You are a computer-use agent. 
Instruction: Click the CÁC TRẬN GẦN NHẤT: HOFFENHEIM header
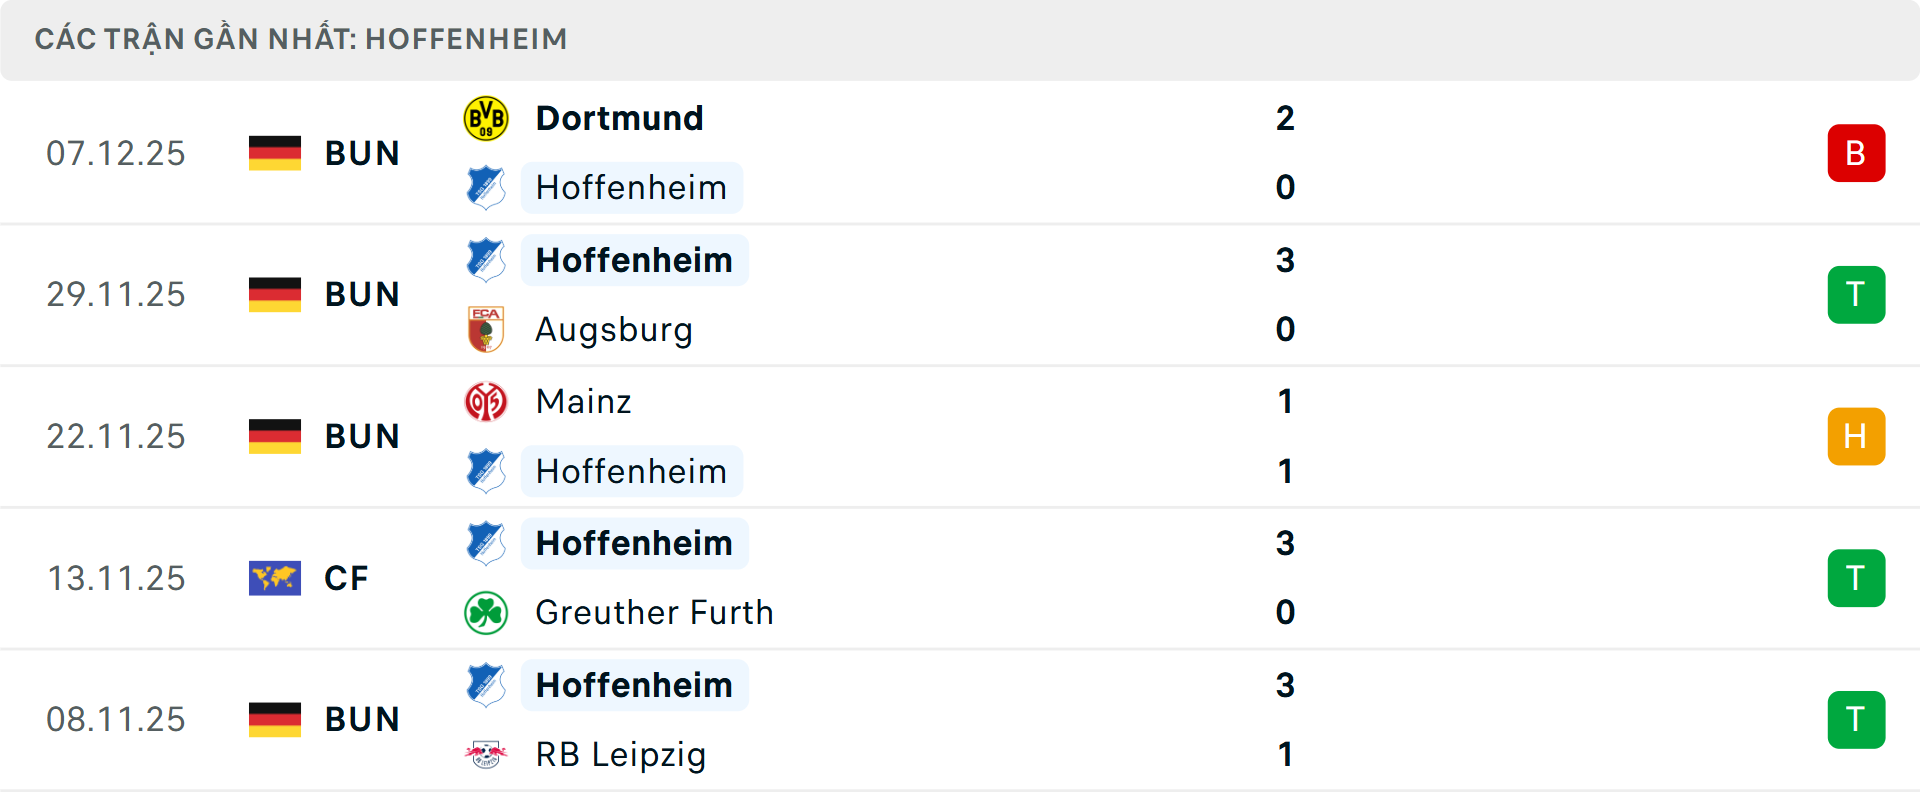(302, 38)
